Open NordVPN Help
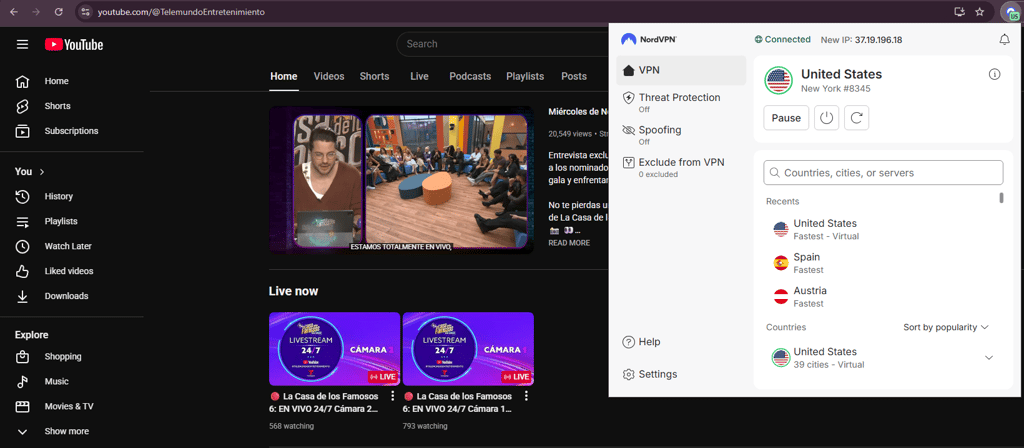The width and height of the screenshot is (1024, 448). [x=642, y=342]
